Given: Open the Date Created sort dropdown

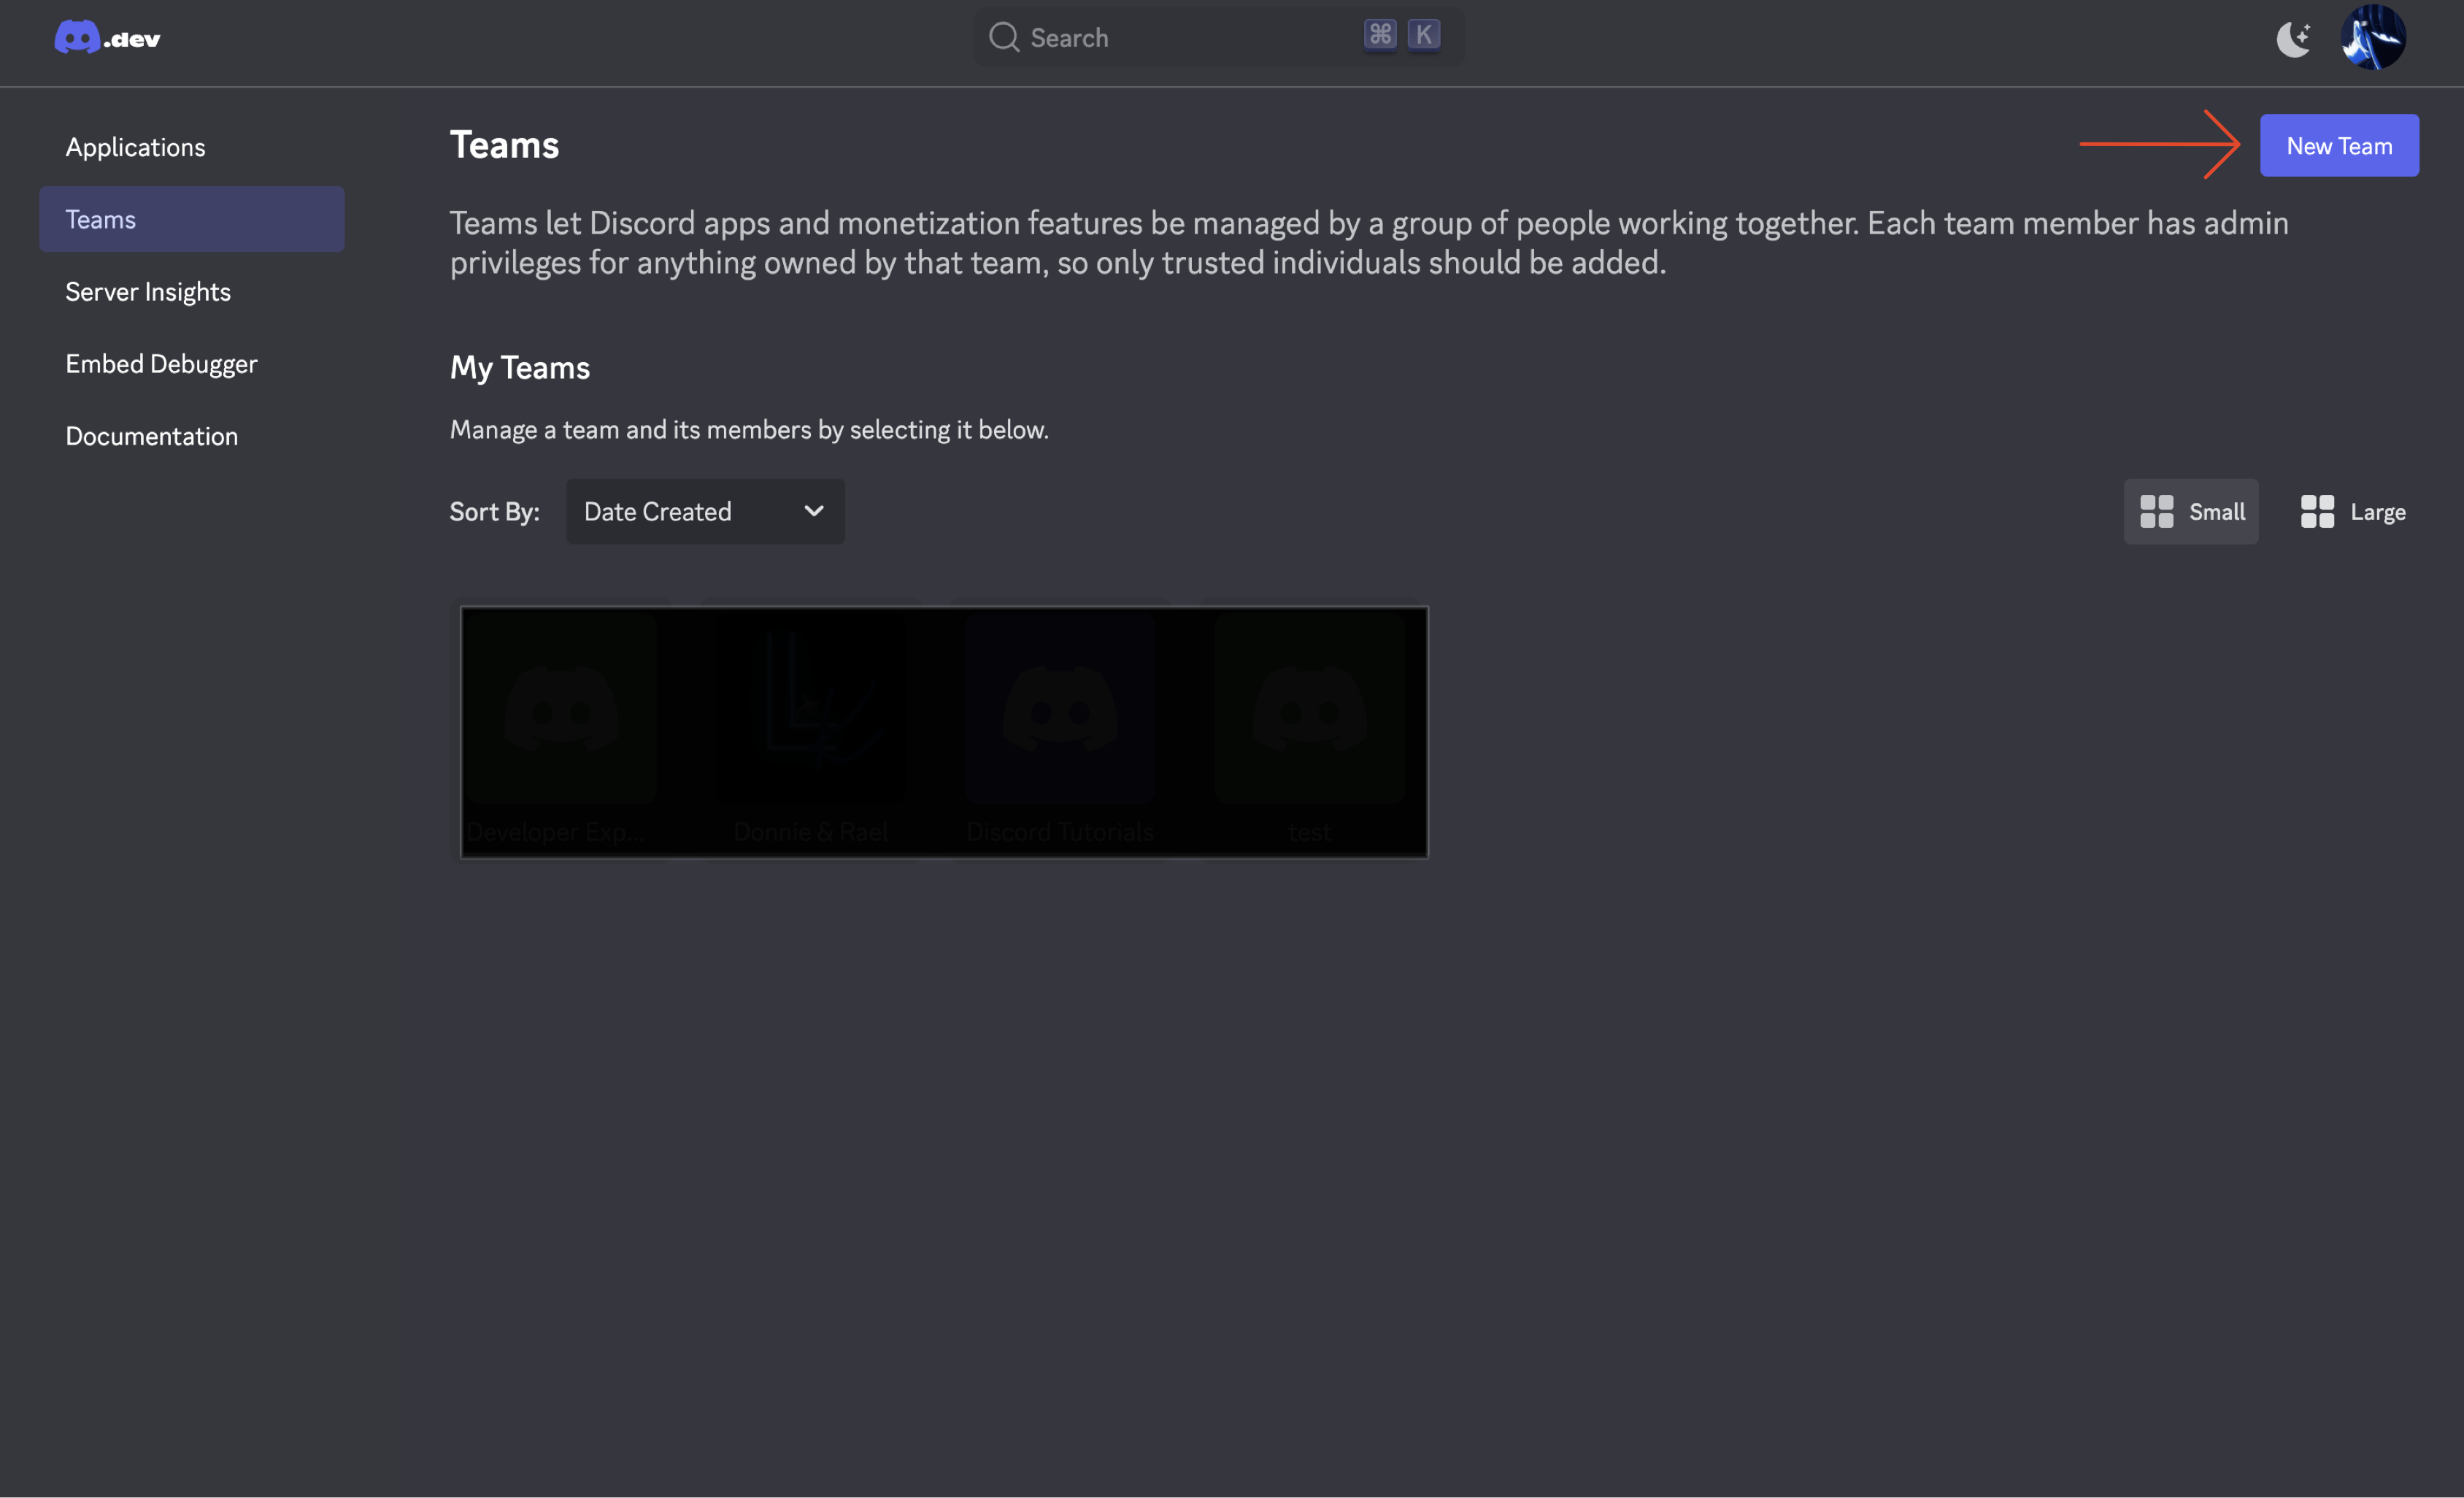Looking at the screenshot, I should pyautogui.click(x=704, y=512).
